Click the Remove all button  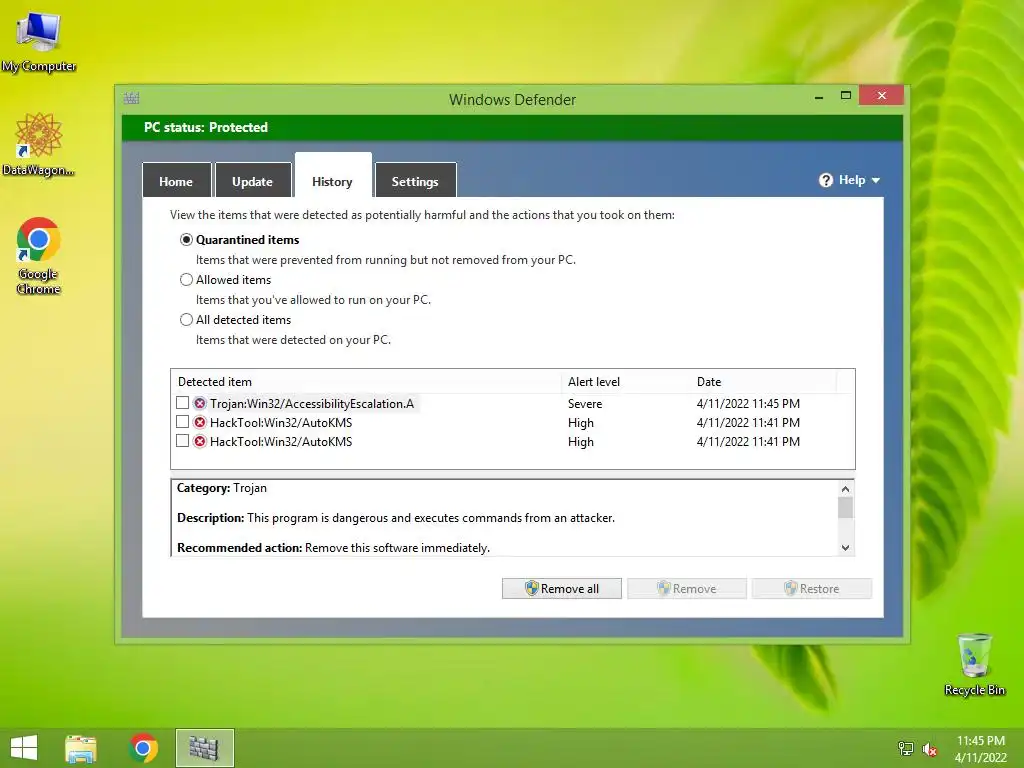(562, 588)
